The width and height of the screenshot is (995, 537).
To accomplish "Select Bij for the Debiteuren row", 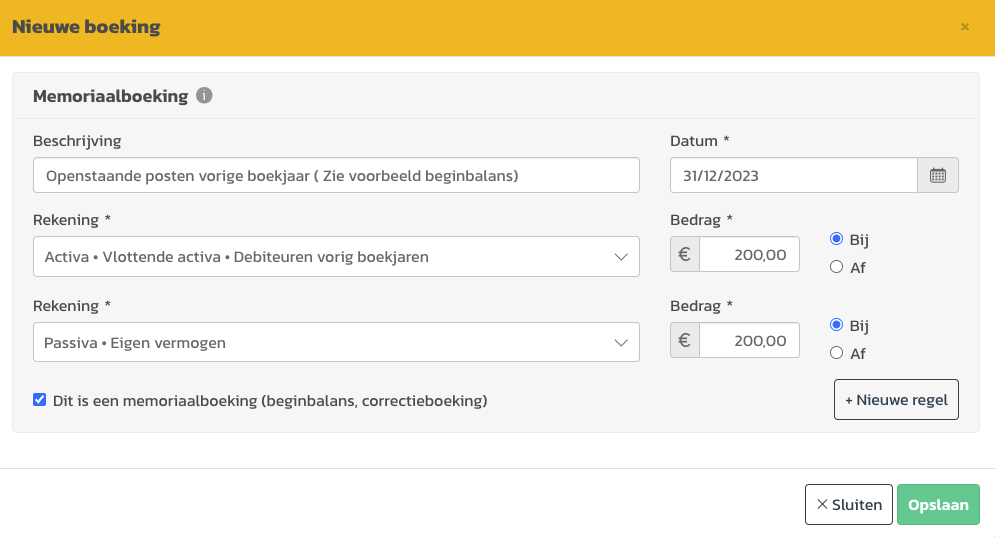I will (836, 239).
